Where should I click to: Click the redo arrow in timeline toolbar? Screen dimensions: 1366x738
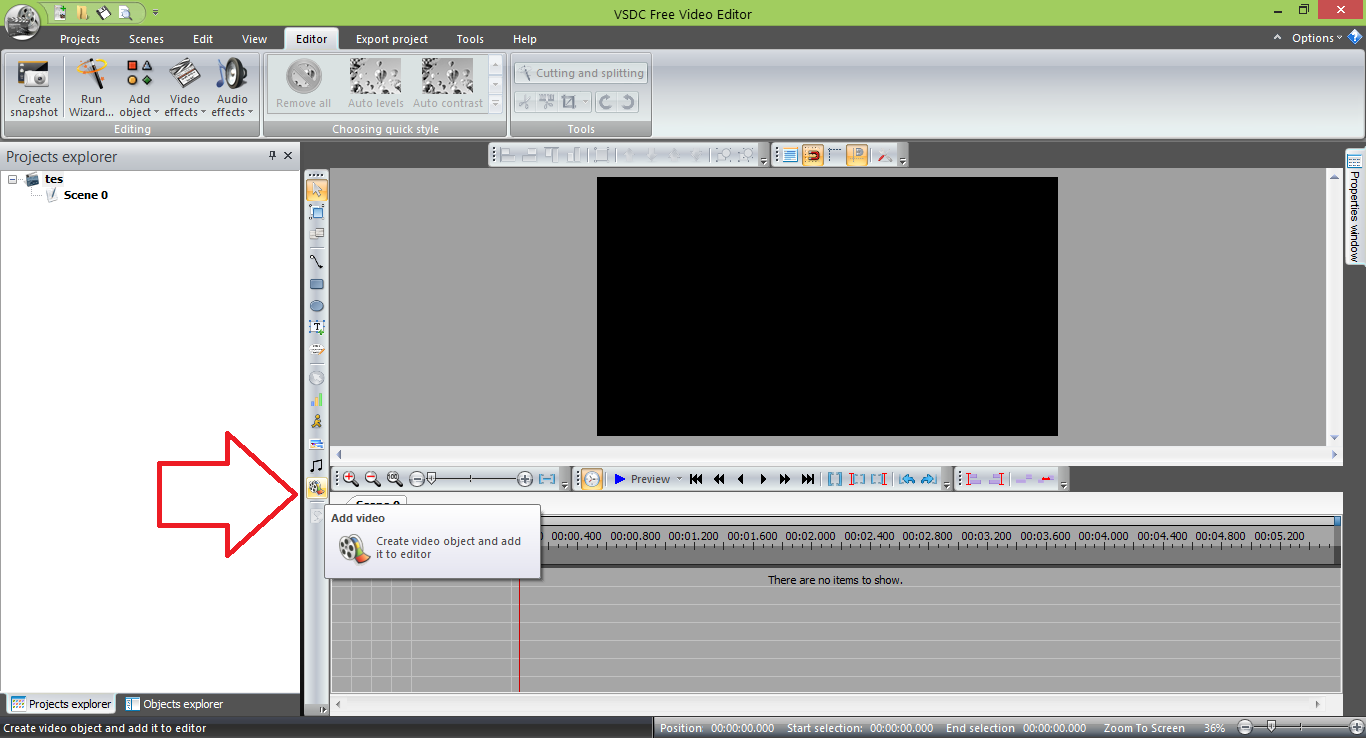point(928,479)
